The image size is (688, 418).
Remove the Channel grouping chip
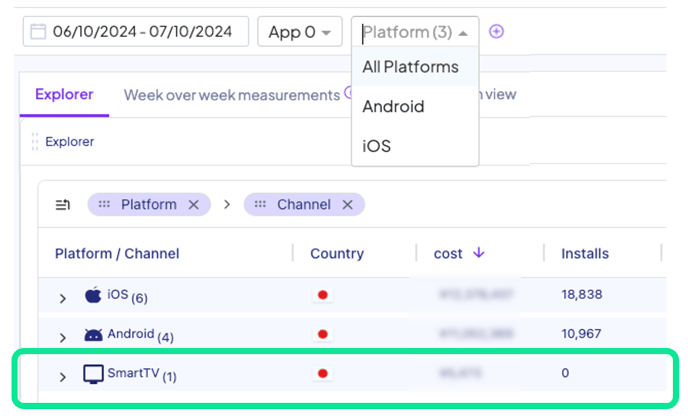coord(348,204)
